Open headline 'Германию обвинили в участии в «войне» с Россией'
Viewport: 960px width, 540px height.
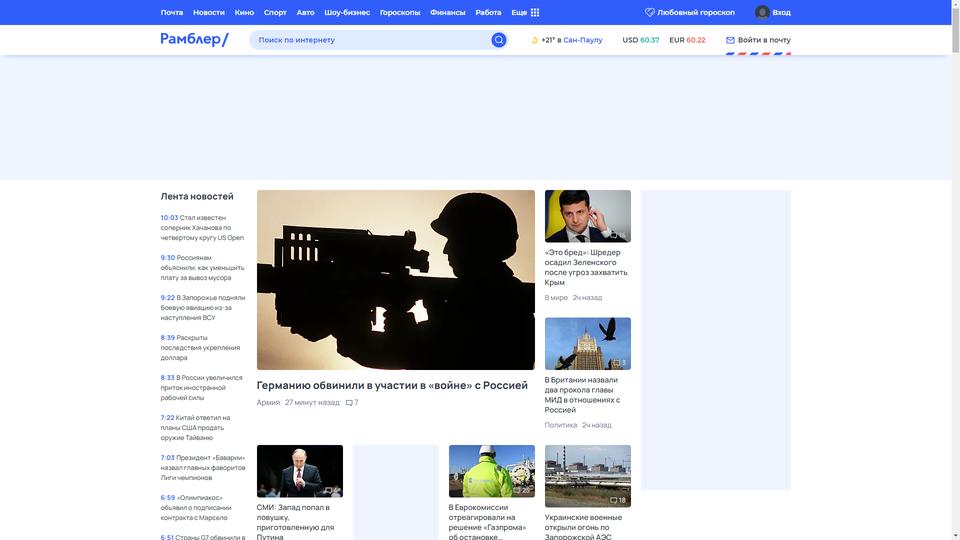pos(392,385)
